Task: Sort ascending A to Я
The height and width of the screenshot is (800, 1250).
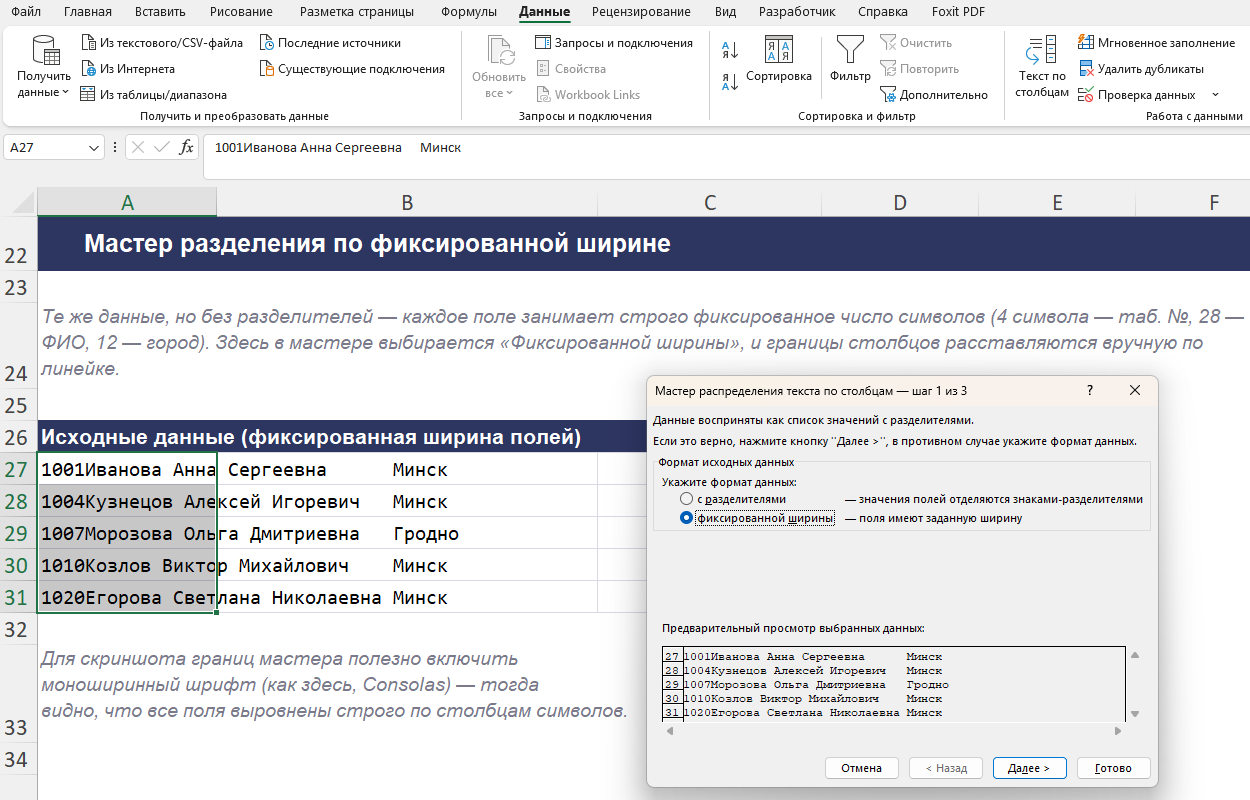Action: 730,50
